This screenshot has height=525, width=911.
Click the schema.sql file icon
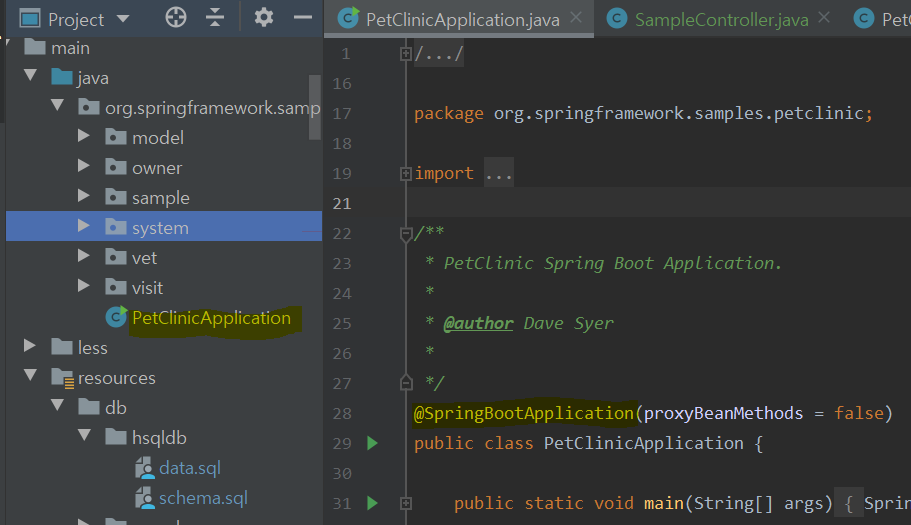click(145, 498)
